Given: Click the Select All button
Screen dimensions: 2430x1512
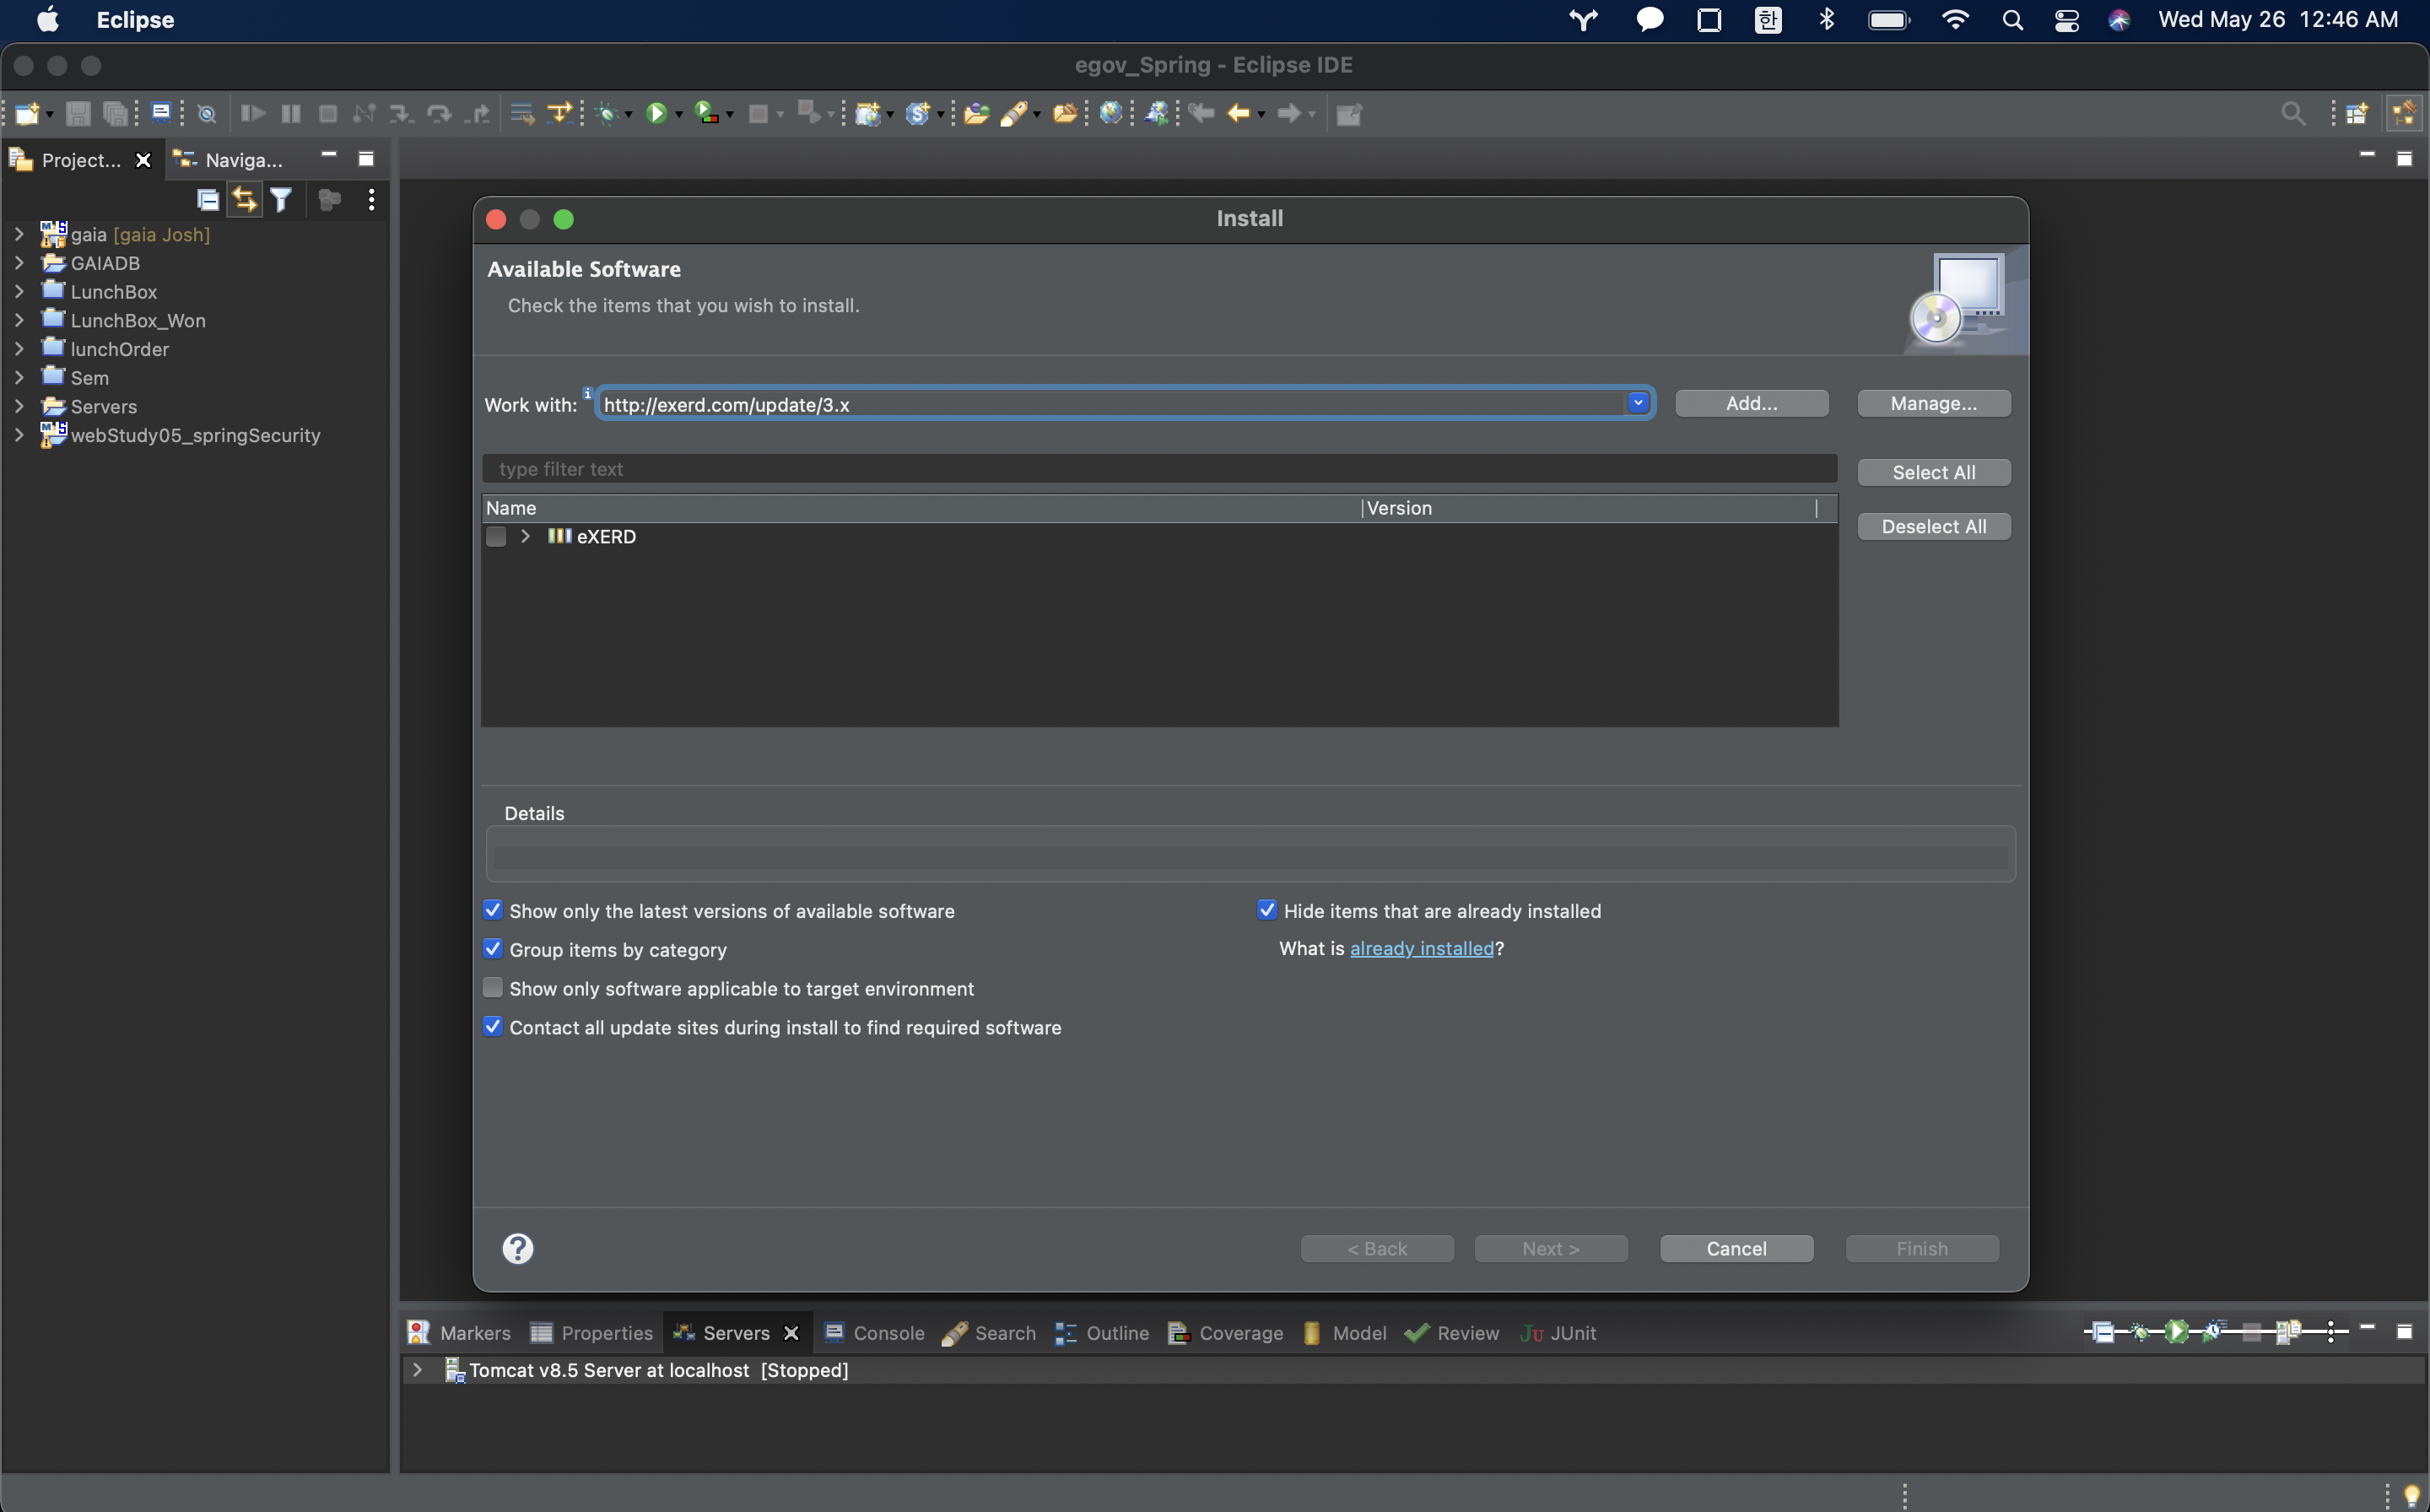Looking at the screenshot, I should click(1933, 472).
